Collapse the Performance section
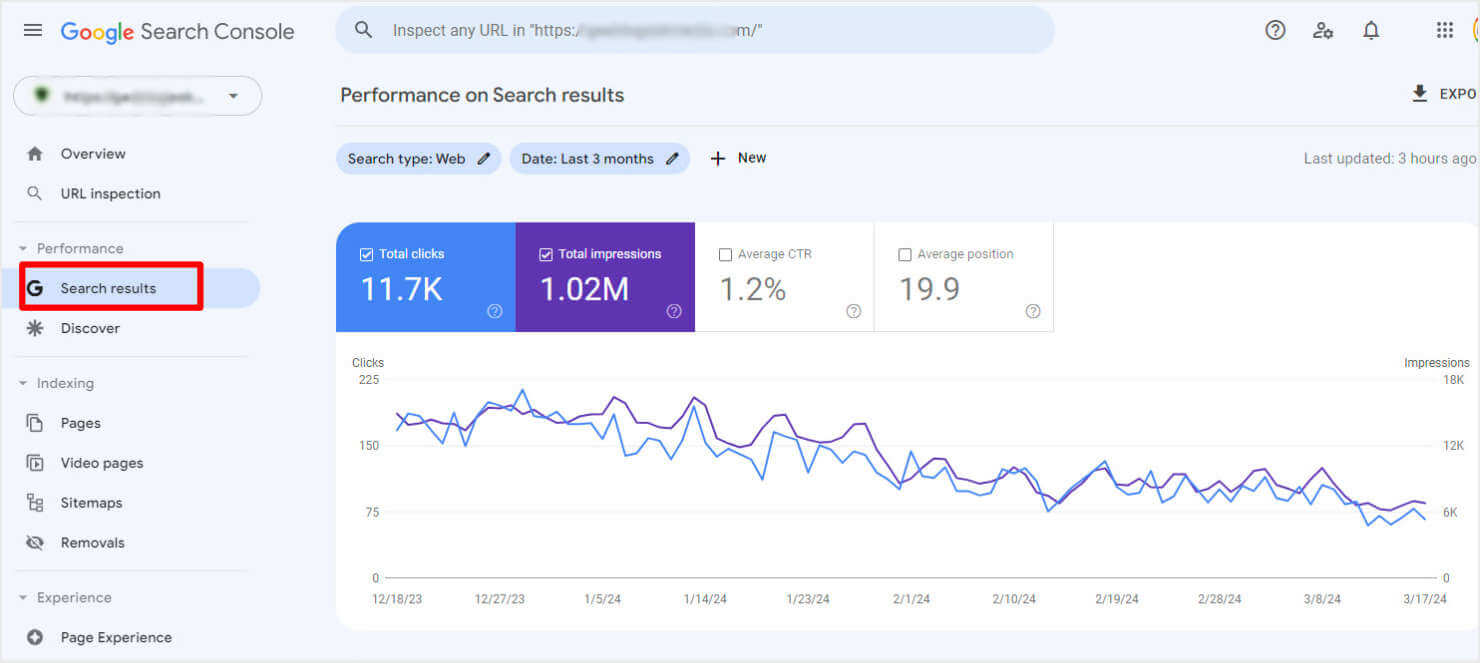The image size is (1480, 663). 22,248
